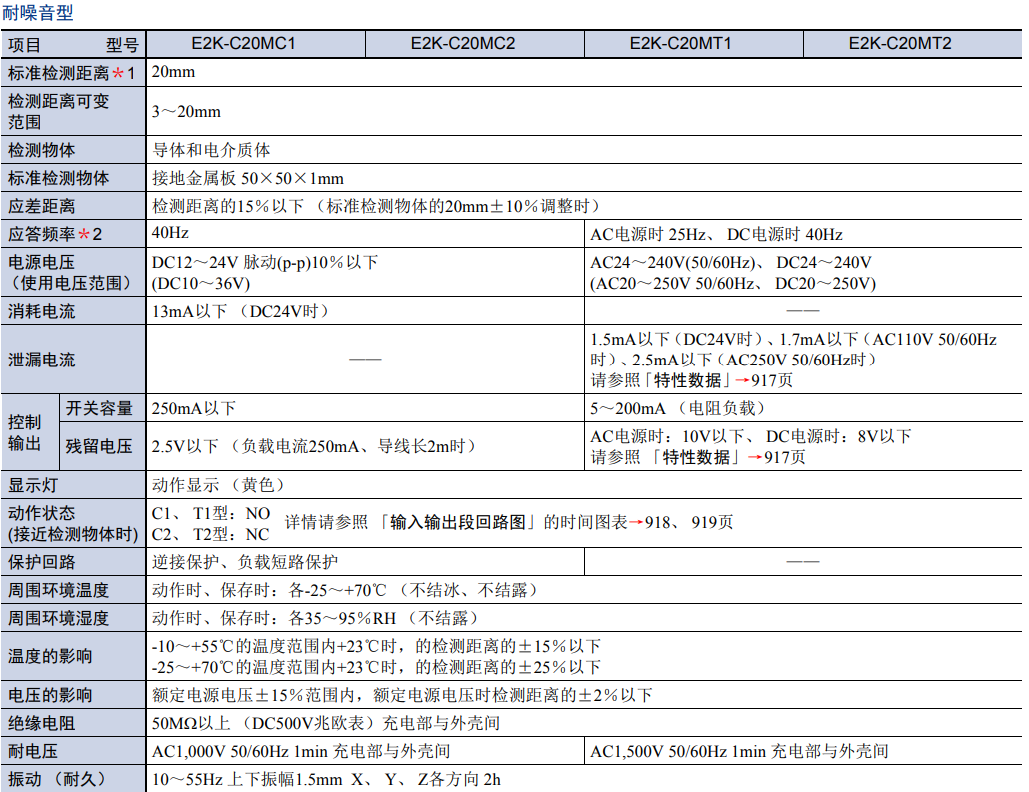
Task: Select the AC24～240V(50/60Hz) supply voltage text
Action: pos(731,262)
